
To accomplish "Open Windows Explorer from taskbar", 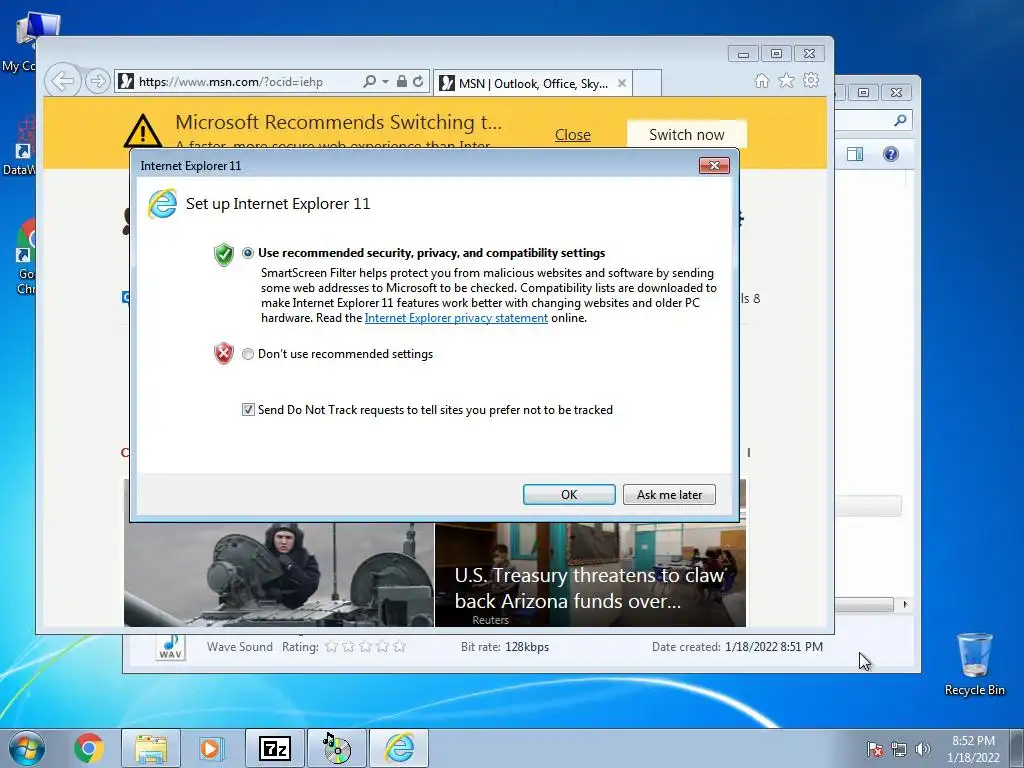I will [151, 748].
